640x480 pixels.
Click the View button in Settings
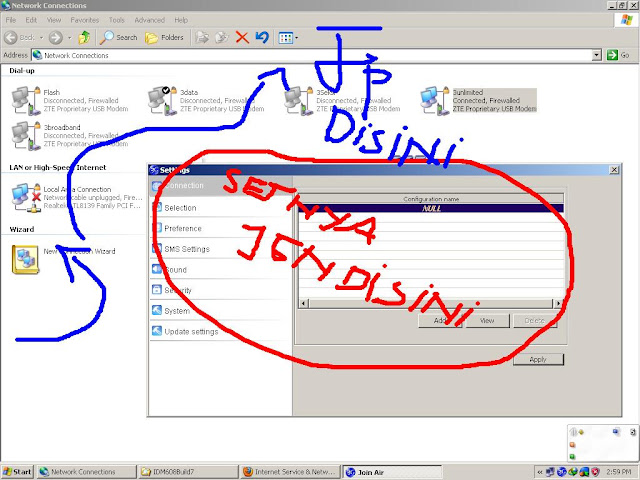[x=487, y=321]
